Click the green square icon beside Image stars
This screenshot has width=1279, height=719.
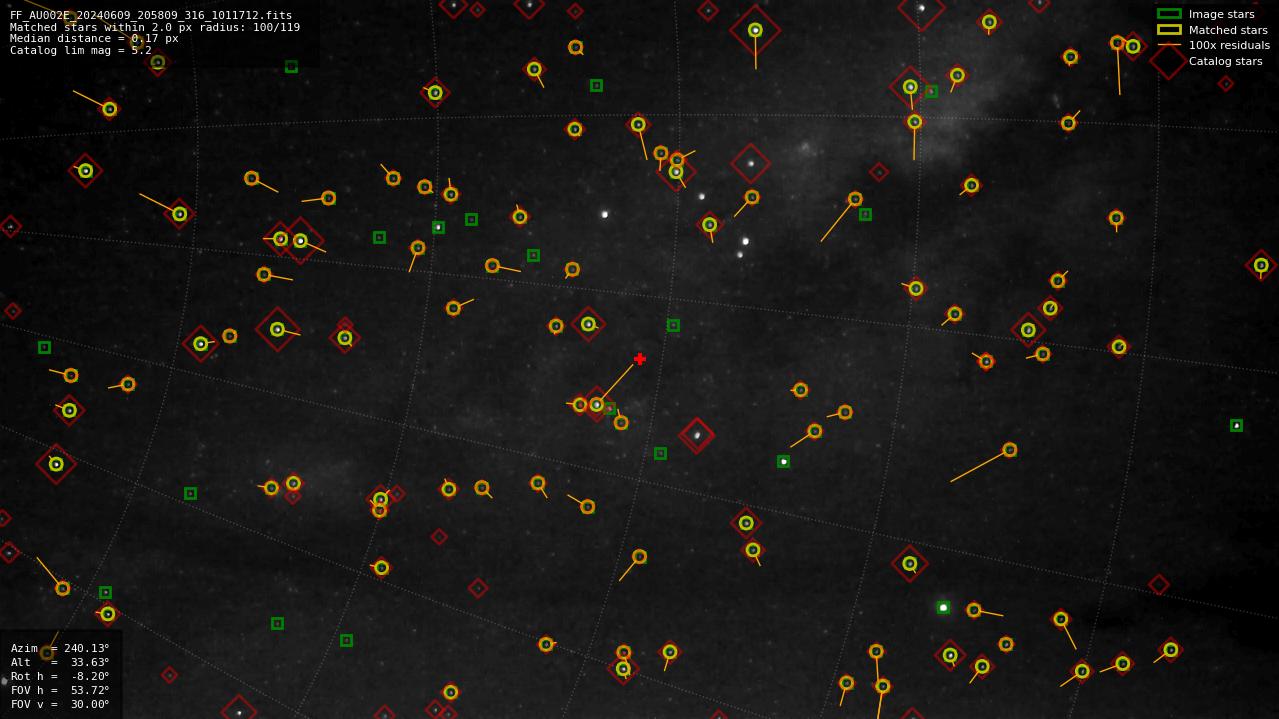pyautogui.click(x=1169, y=14)
